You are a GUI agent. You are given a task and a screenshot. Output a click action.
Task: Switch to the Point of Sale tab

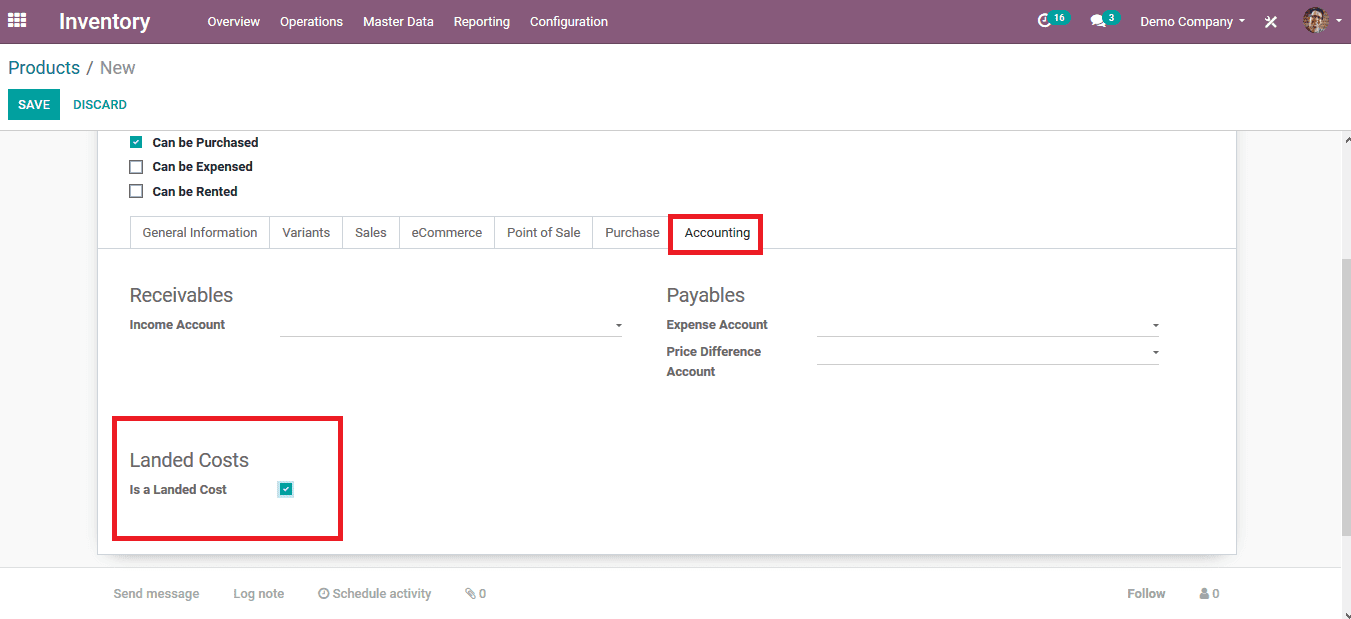point(544,232)
